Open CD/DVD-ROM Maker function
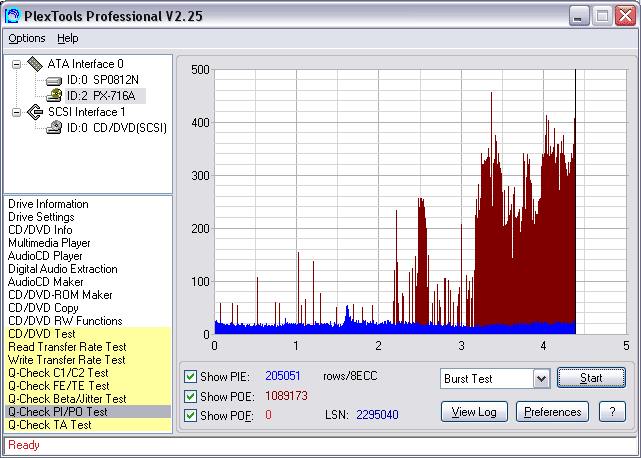 [60, 295]
